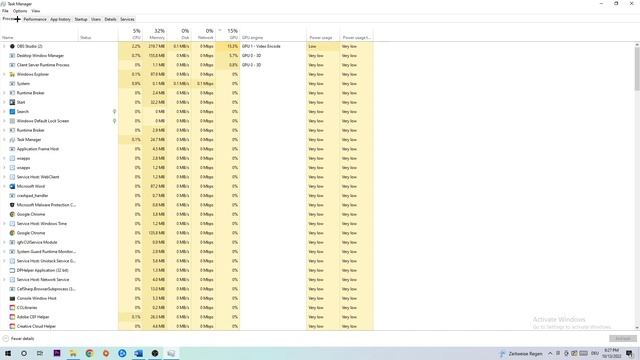Sort processes by the CPU column header

(130, 34)
